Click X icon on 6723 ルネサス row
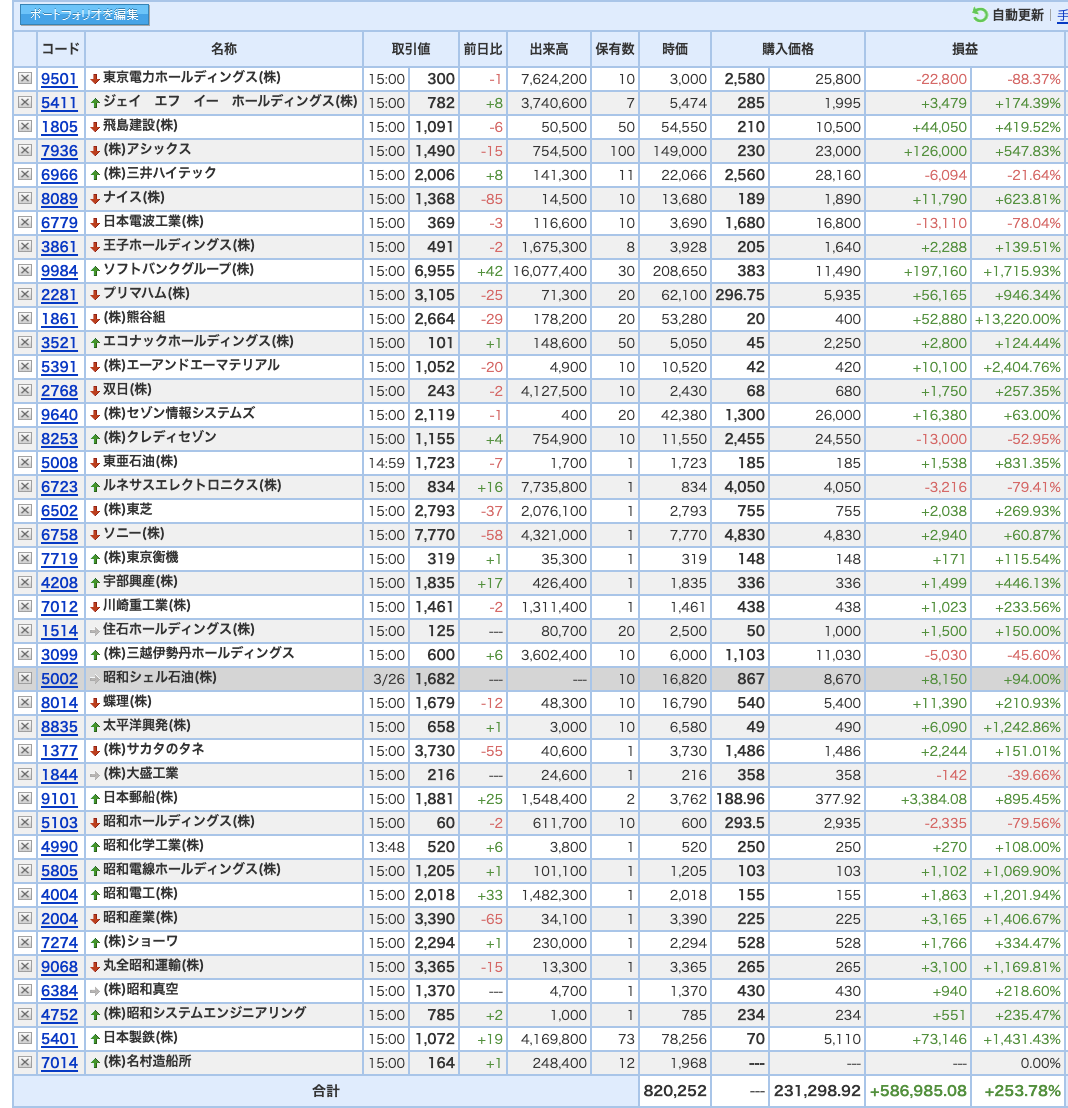 (25, 487)
